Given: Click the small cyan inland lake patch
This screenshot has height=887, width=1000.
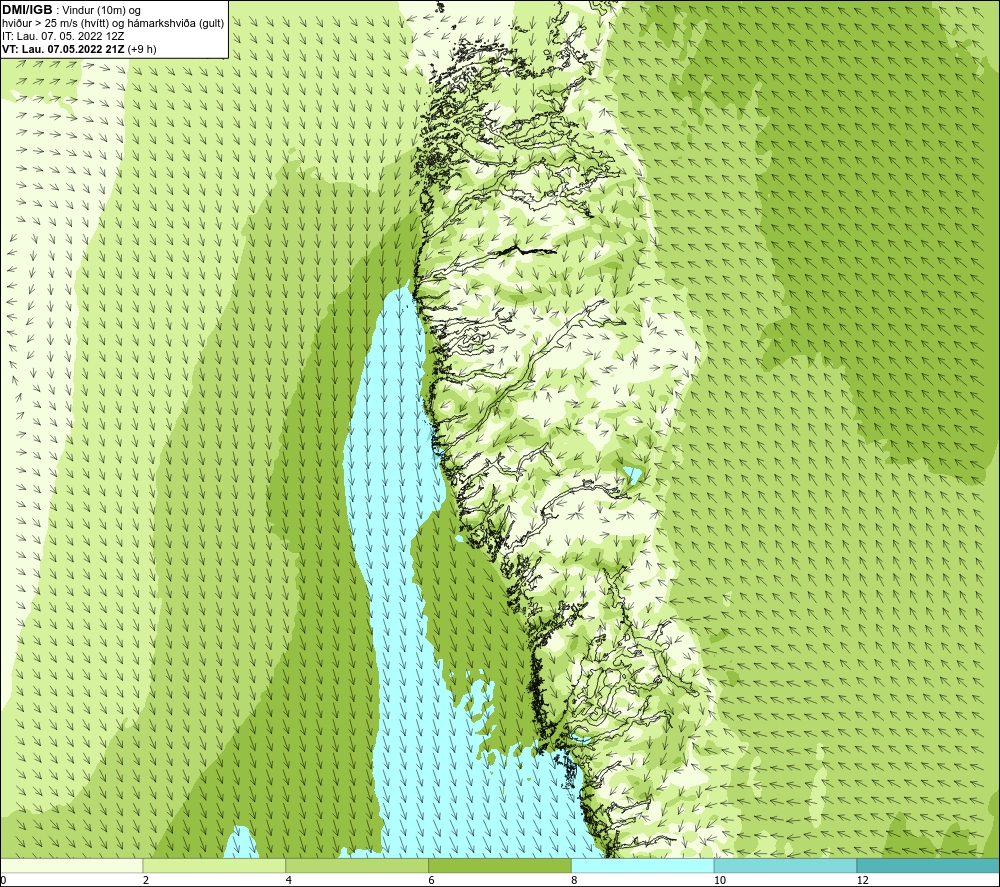Looking at the screenshot, I should click(x=632, y=474).
